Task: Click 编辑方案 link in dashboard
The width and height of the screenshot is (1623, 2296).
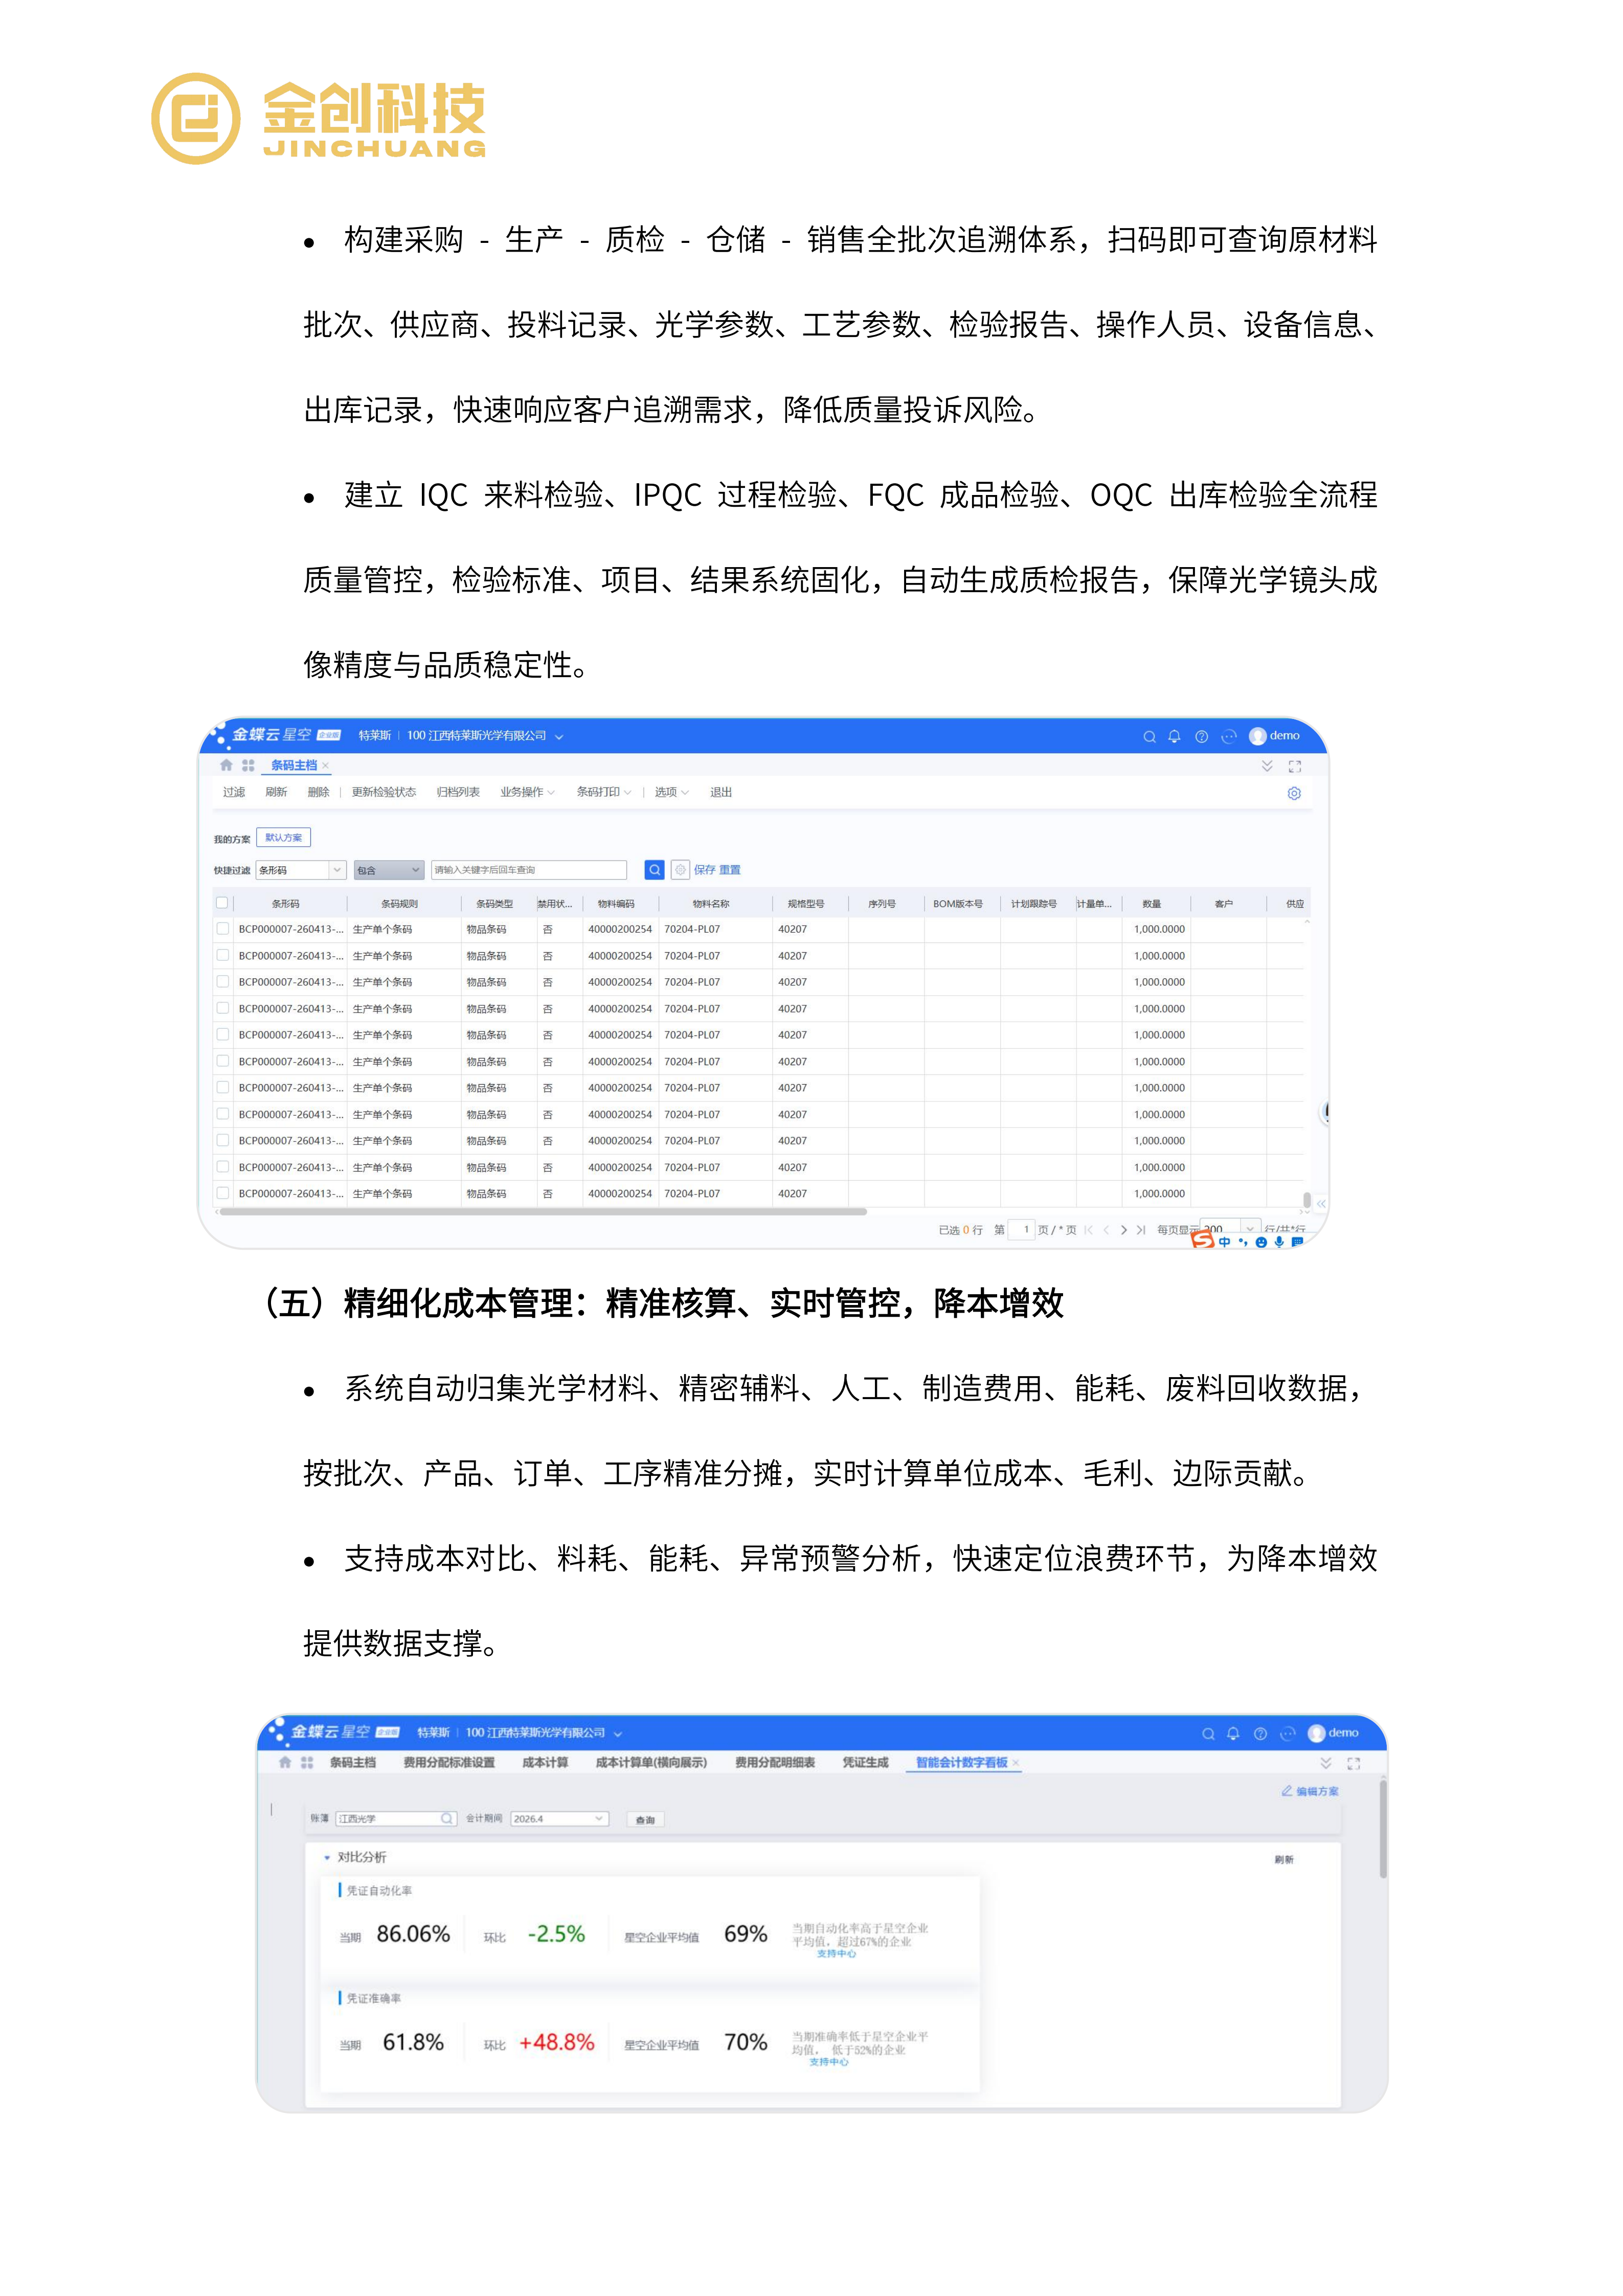Action: point(1310,1791)
